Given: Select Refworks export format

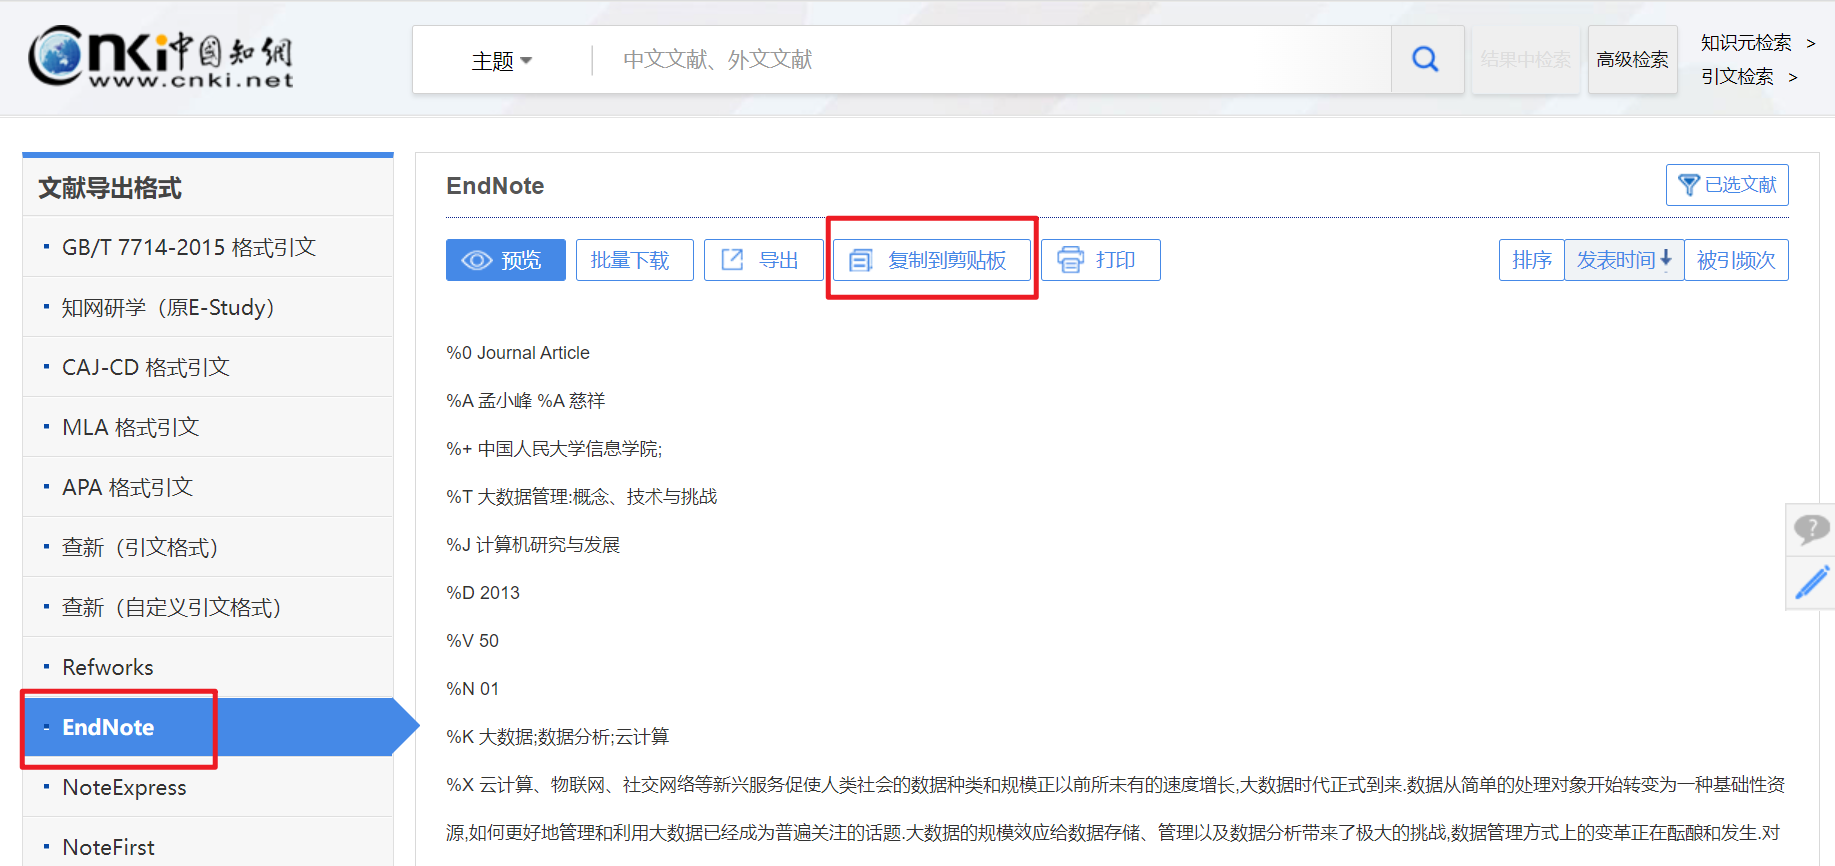Looking at the screenshot, I should [208, 667].
